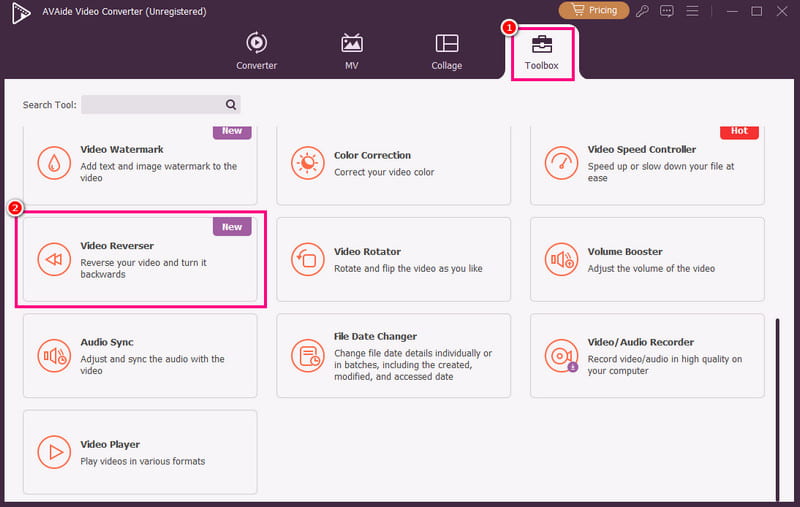800x507 pixels.
Task: Click the Pricing button
Action: [593, 10]
